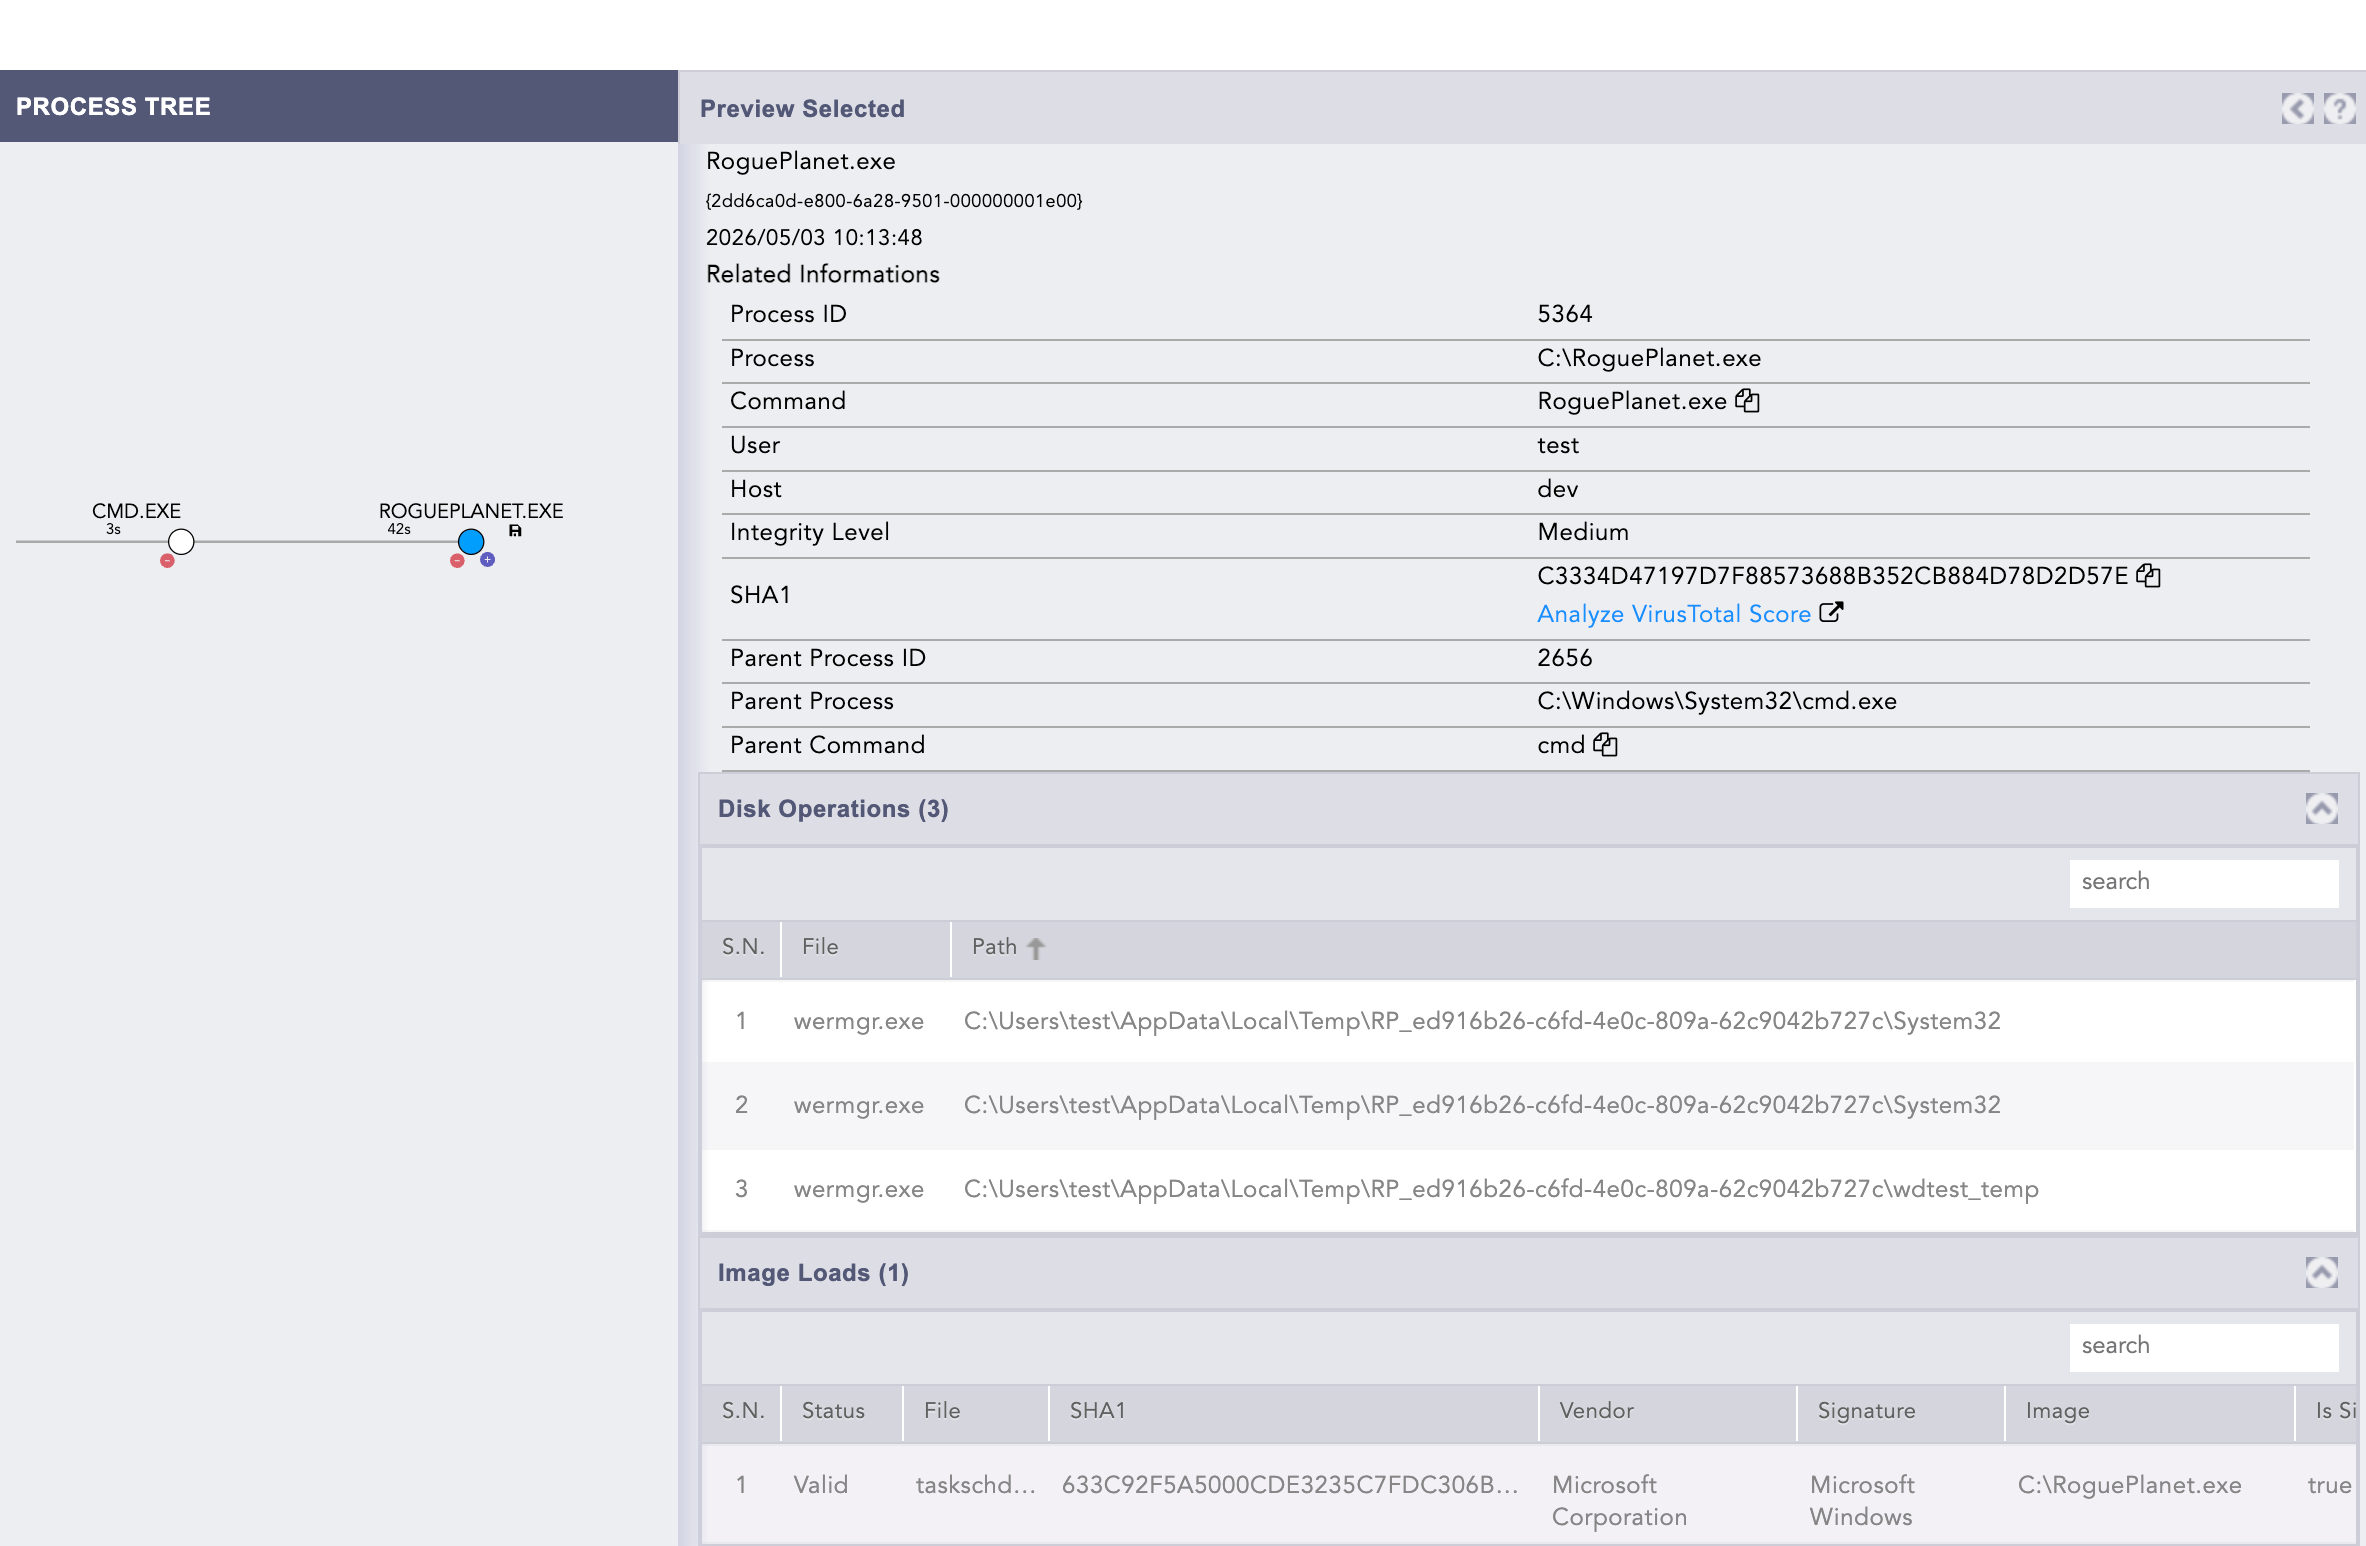Click the back arrow icon in Preview header
2366x1546 pixels.
tap(2297, 108)
